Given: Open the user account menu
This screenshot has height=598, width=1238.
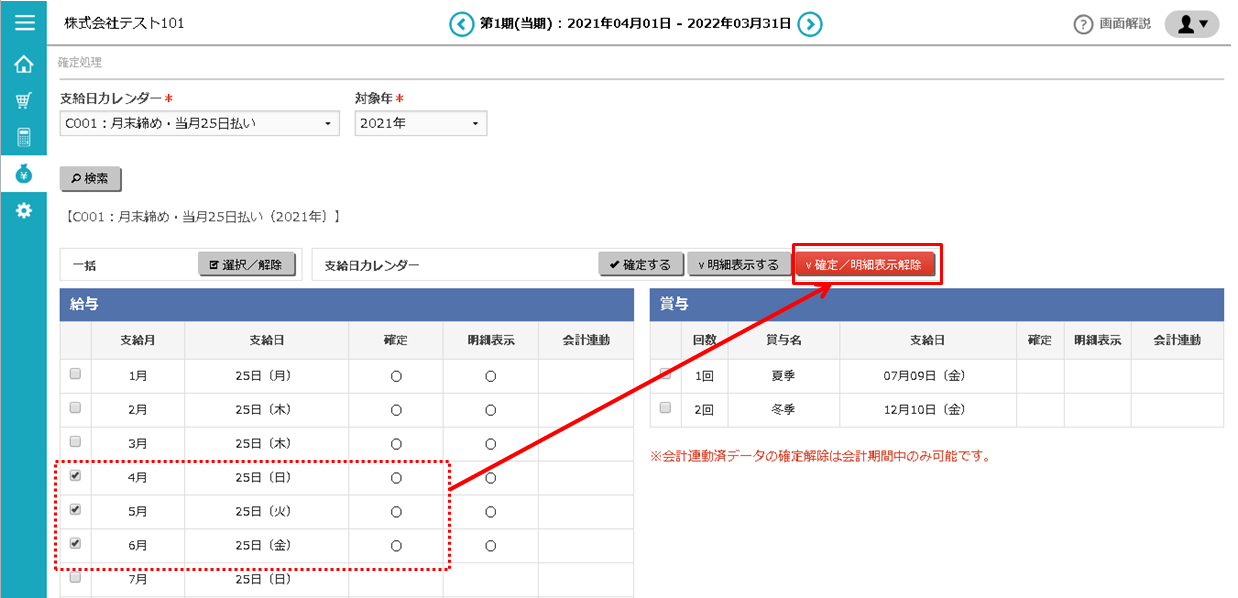Looking at the screenshot, I should [x=1190, y=23].
